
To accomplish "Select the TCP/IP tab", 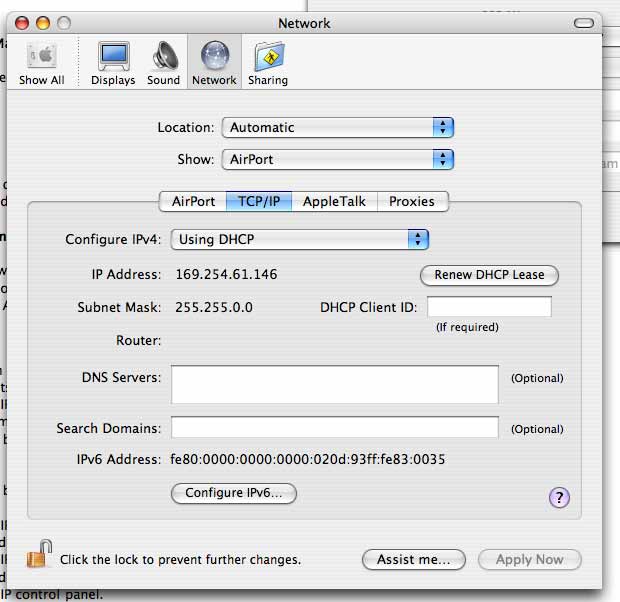I will point(259,201).
